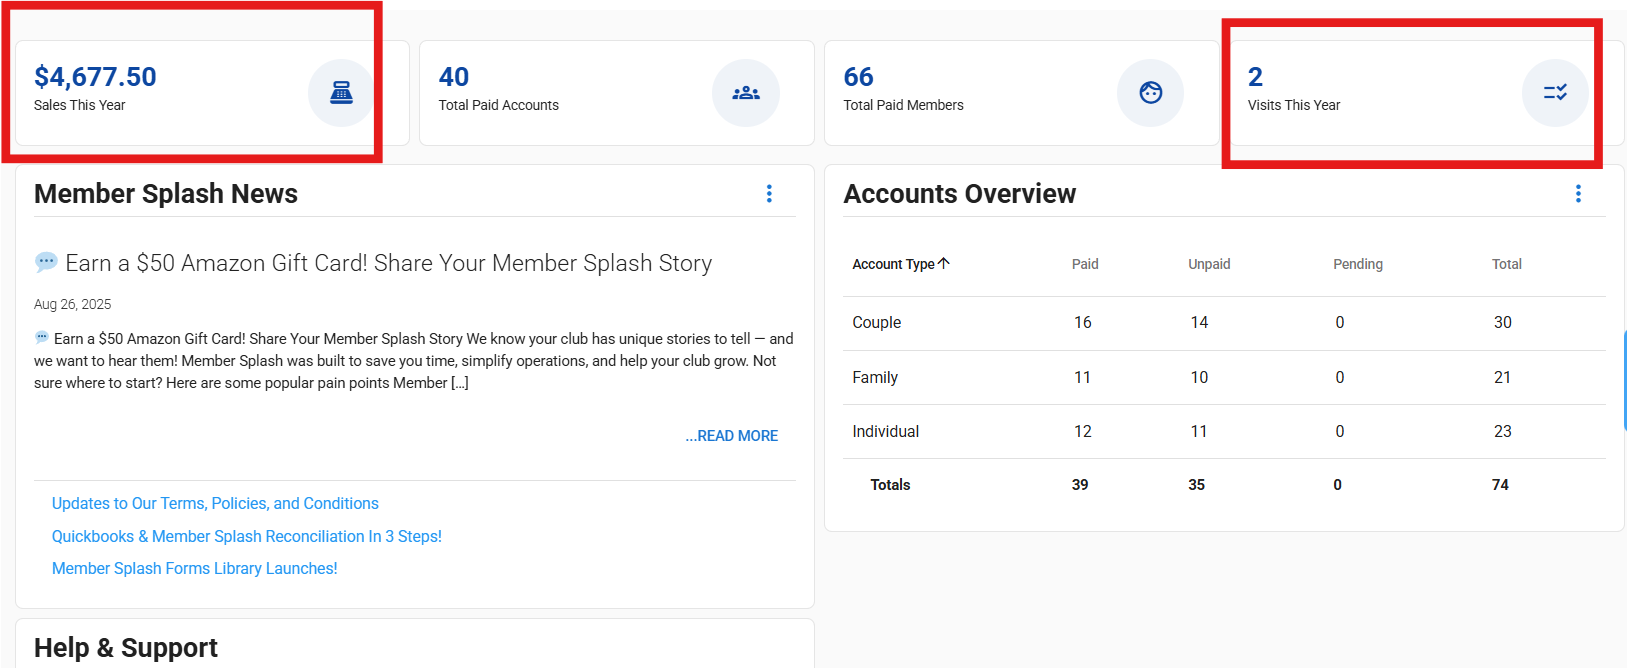Select the Family account type row
This screenshot has height=668, width=1627.
click(874, 378)
